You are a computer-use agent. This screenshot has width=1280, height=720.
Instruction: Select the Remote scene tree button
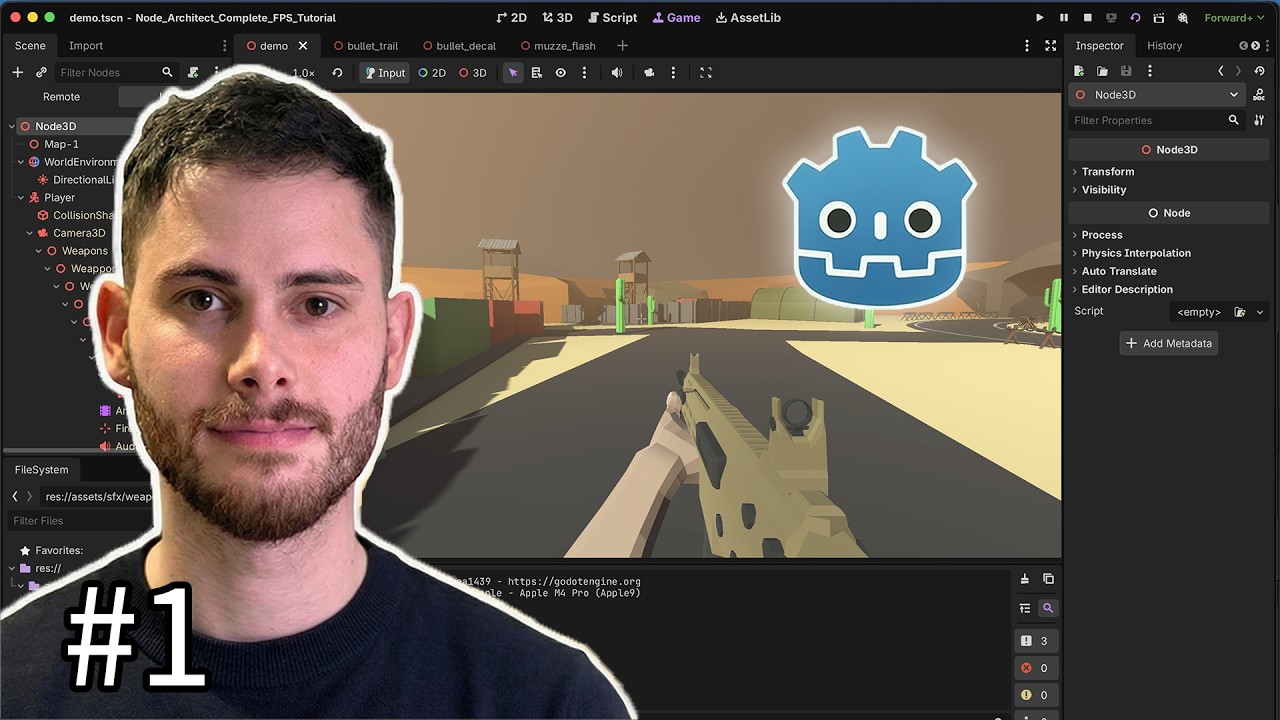[x=61, y=97]
